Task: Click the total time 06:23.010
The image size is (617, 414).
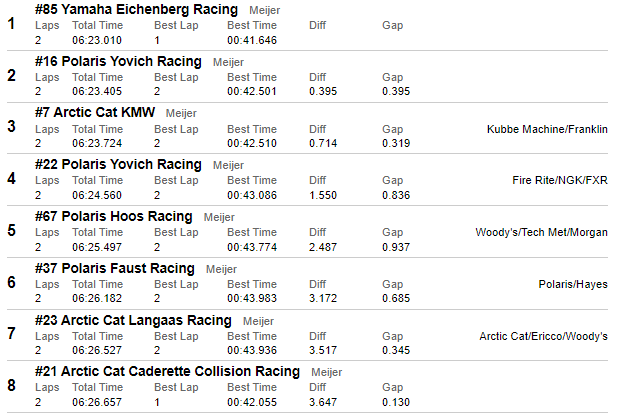Action: click(97, 41)
